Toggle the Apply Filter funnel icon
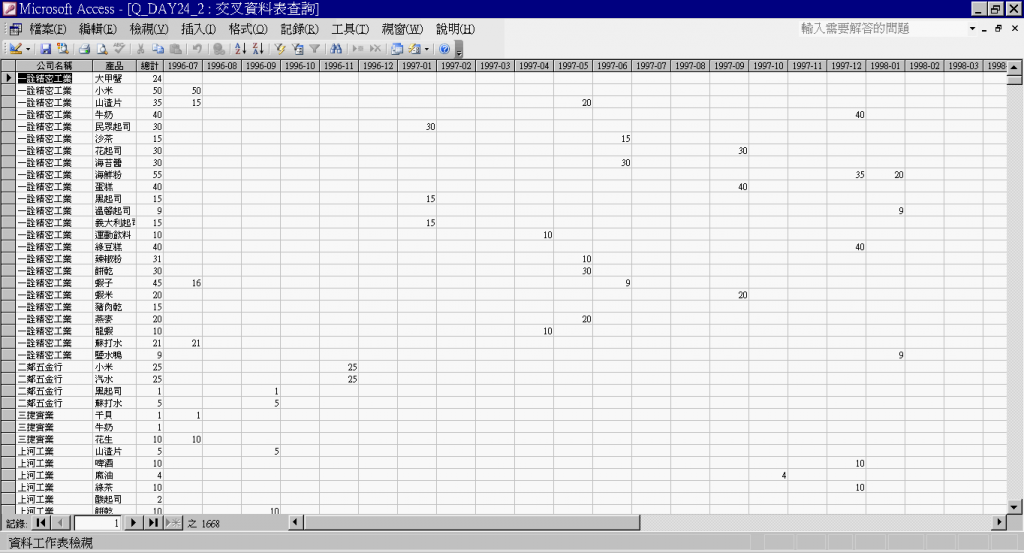This screenshot has width=1024, height=553. pos(315,49)
